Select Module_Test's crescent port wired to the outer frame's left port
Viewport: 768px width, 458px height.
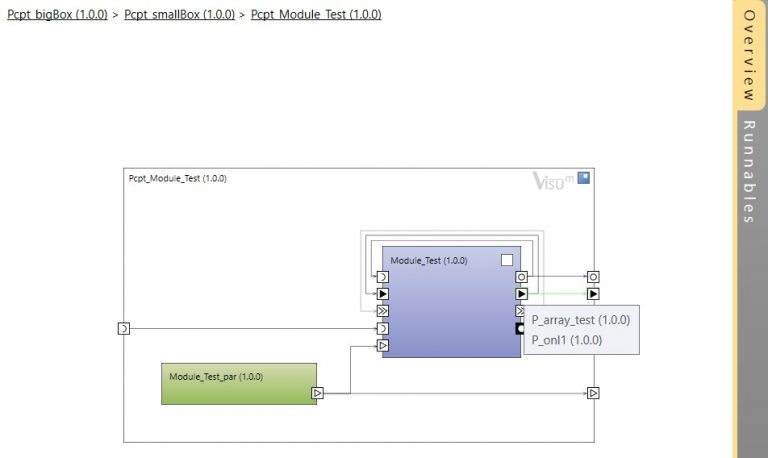click(383, 328)
